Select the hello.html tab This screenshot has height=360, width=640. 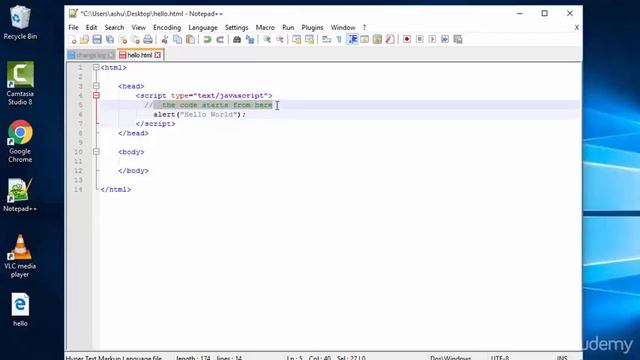140,55
